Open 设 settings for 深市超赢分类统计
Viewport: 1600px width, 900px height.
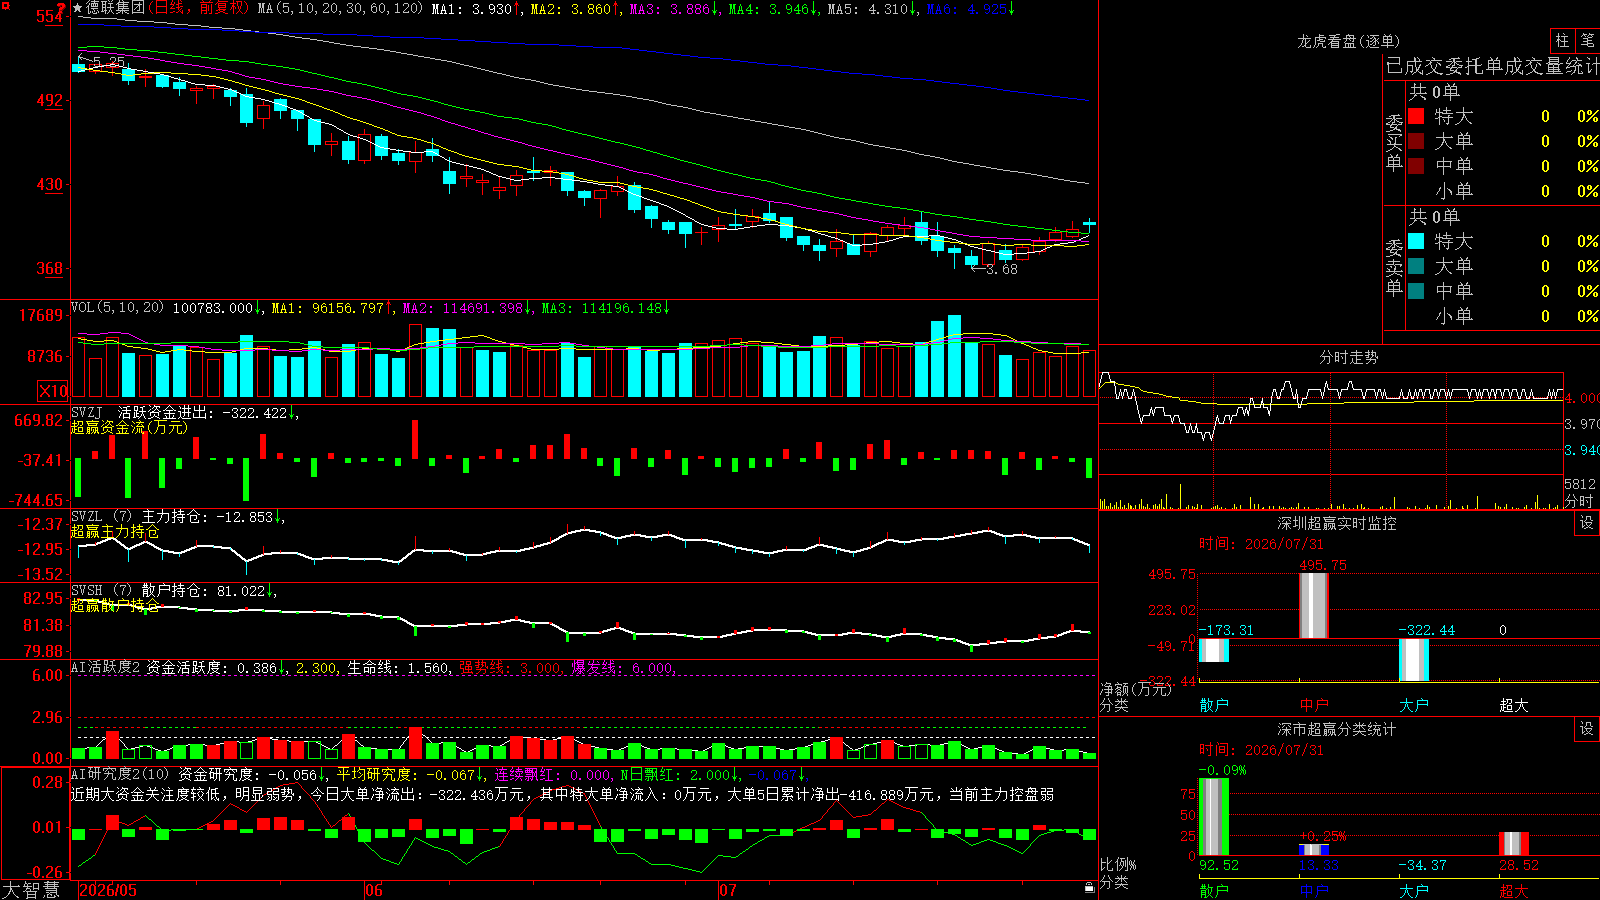1587,729
